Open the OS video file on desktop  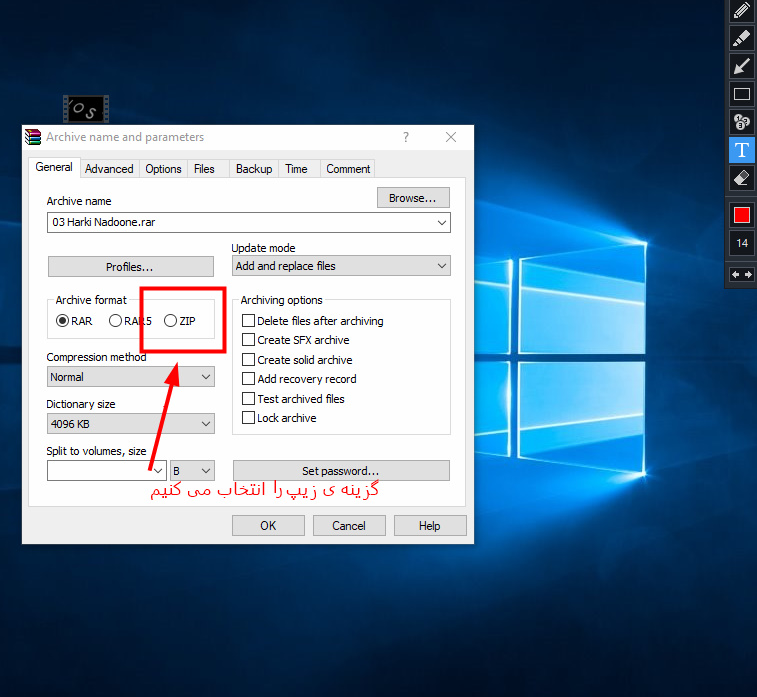(x=86, y=109)
